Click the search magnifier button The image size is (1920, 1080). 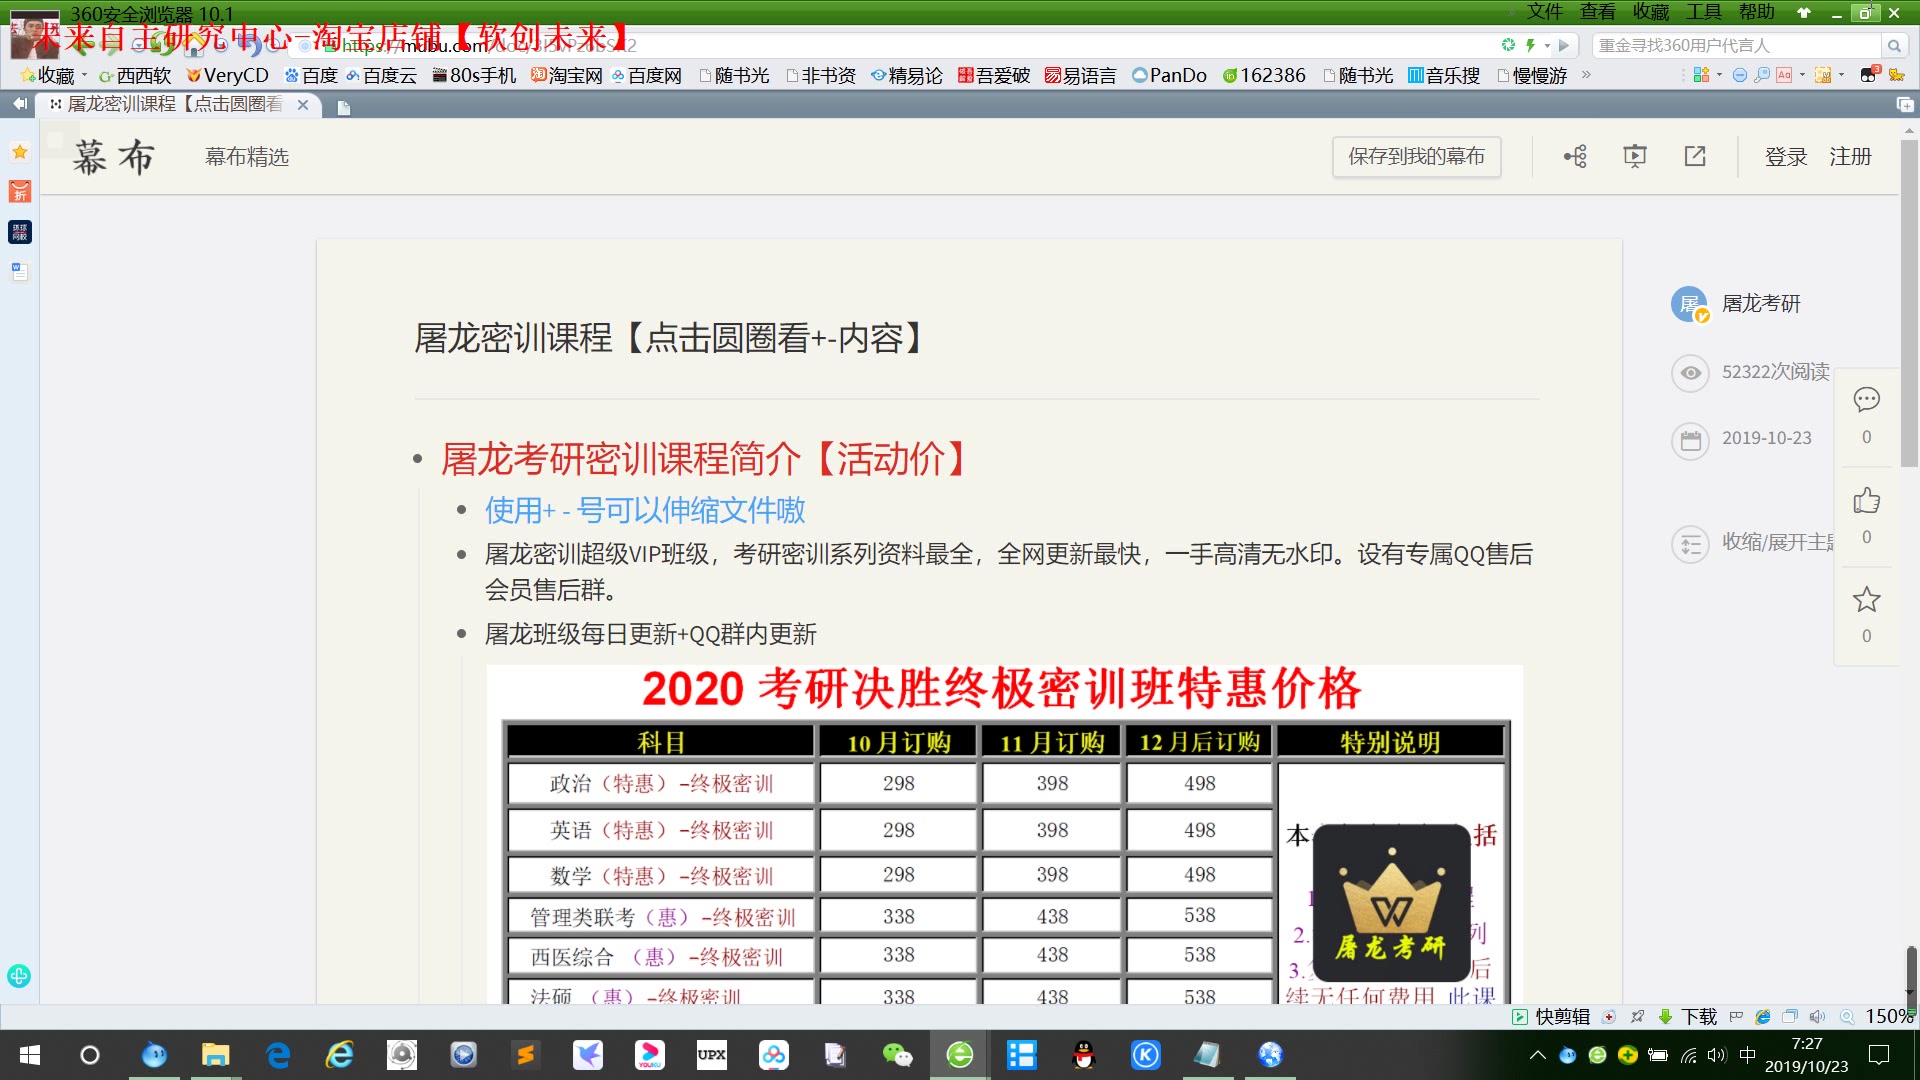click(1894, 46)
